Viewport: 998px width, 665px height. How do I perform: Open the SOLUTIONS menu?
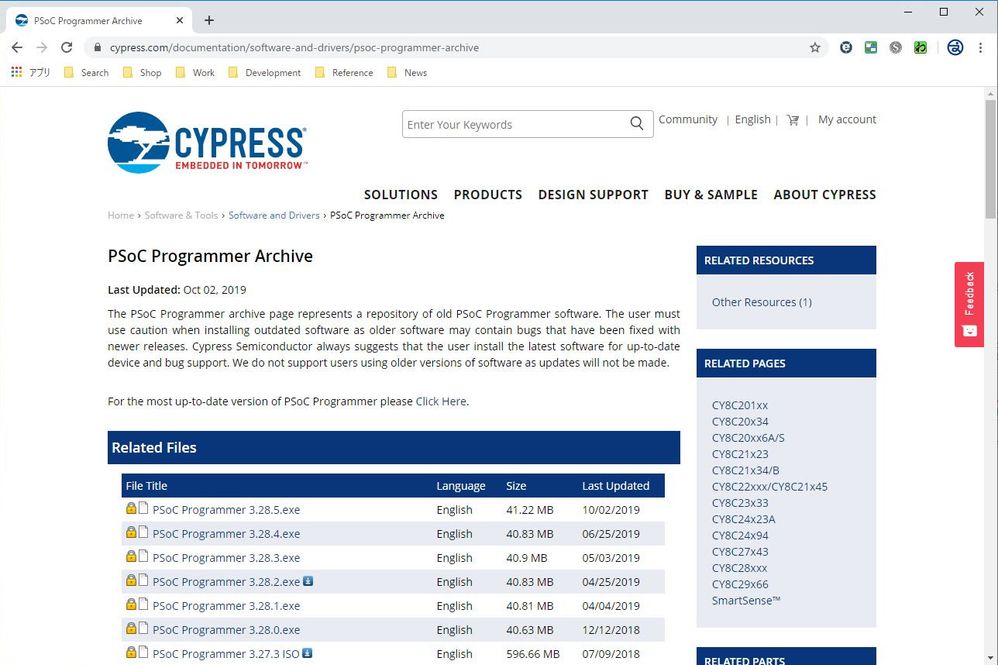coord(401,195)
